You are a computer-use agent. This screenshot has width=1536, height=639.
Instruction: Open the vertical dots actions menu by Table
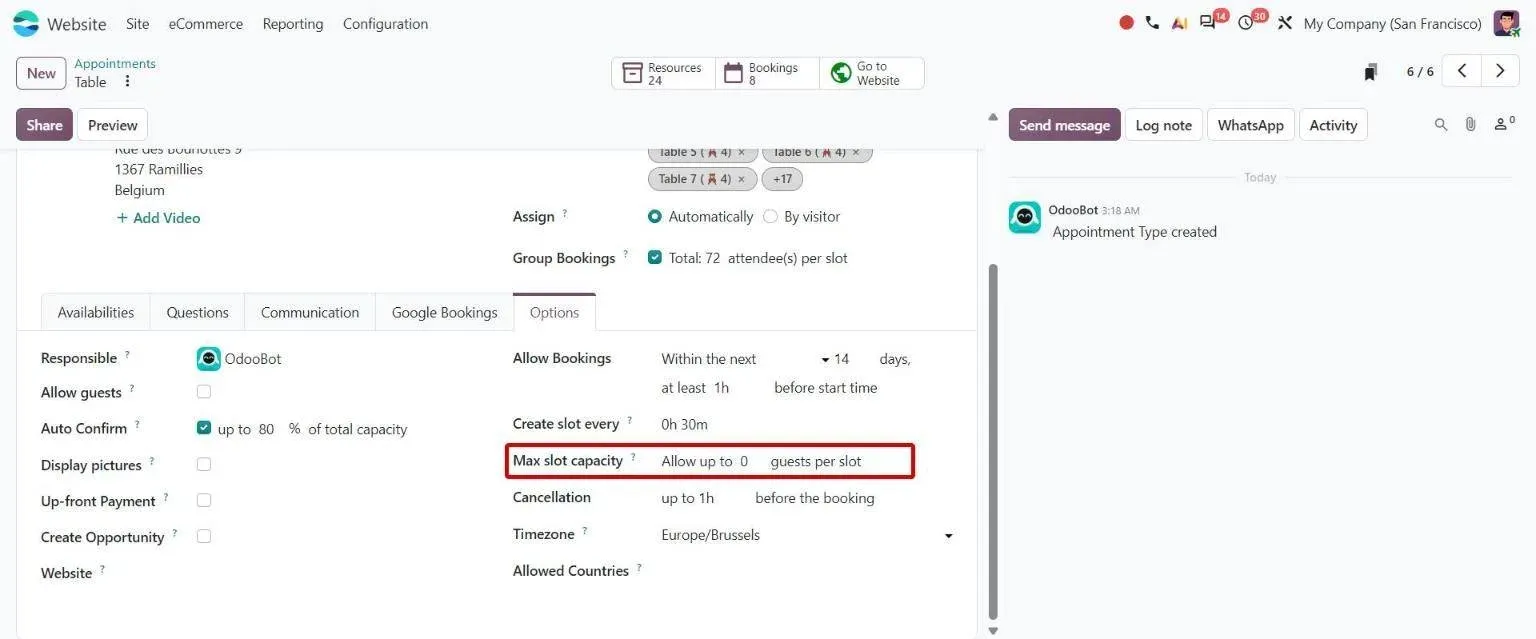coord(127,82)
